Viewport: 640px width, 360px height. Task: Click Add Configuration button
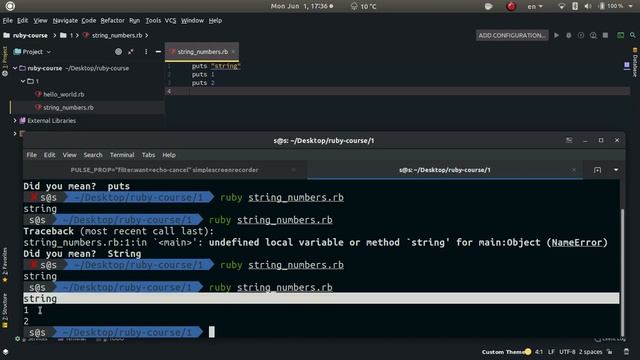point(512,36)
